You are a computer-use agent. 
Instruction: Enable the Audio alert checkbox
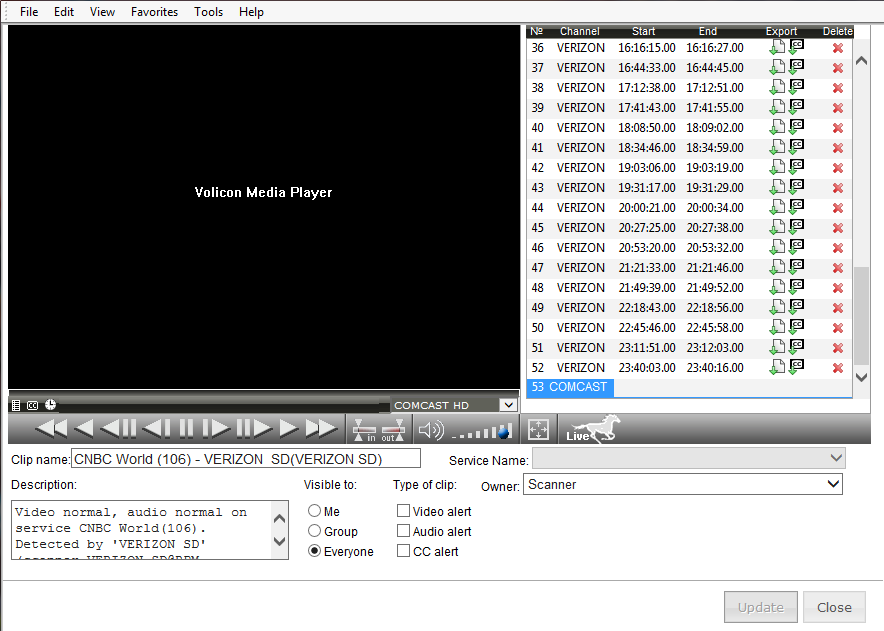click(x=403, y=531)
